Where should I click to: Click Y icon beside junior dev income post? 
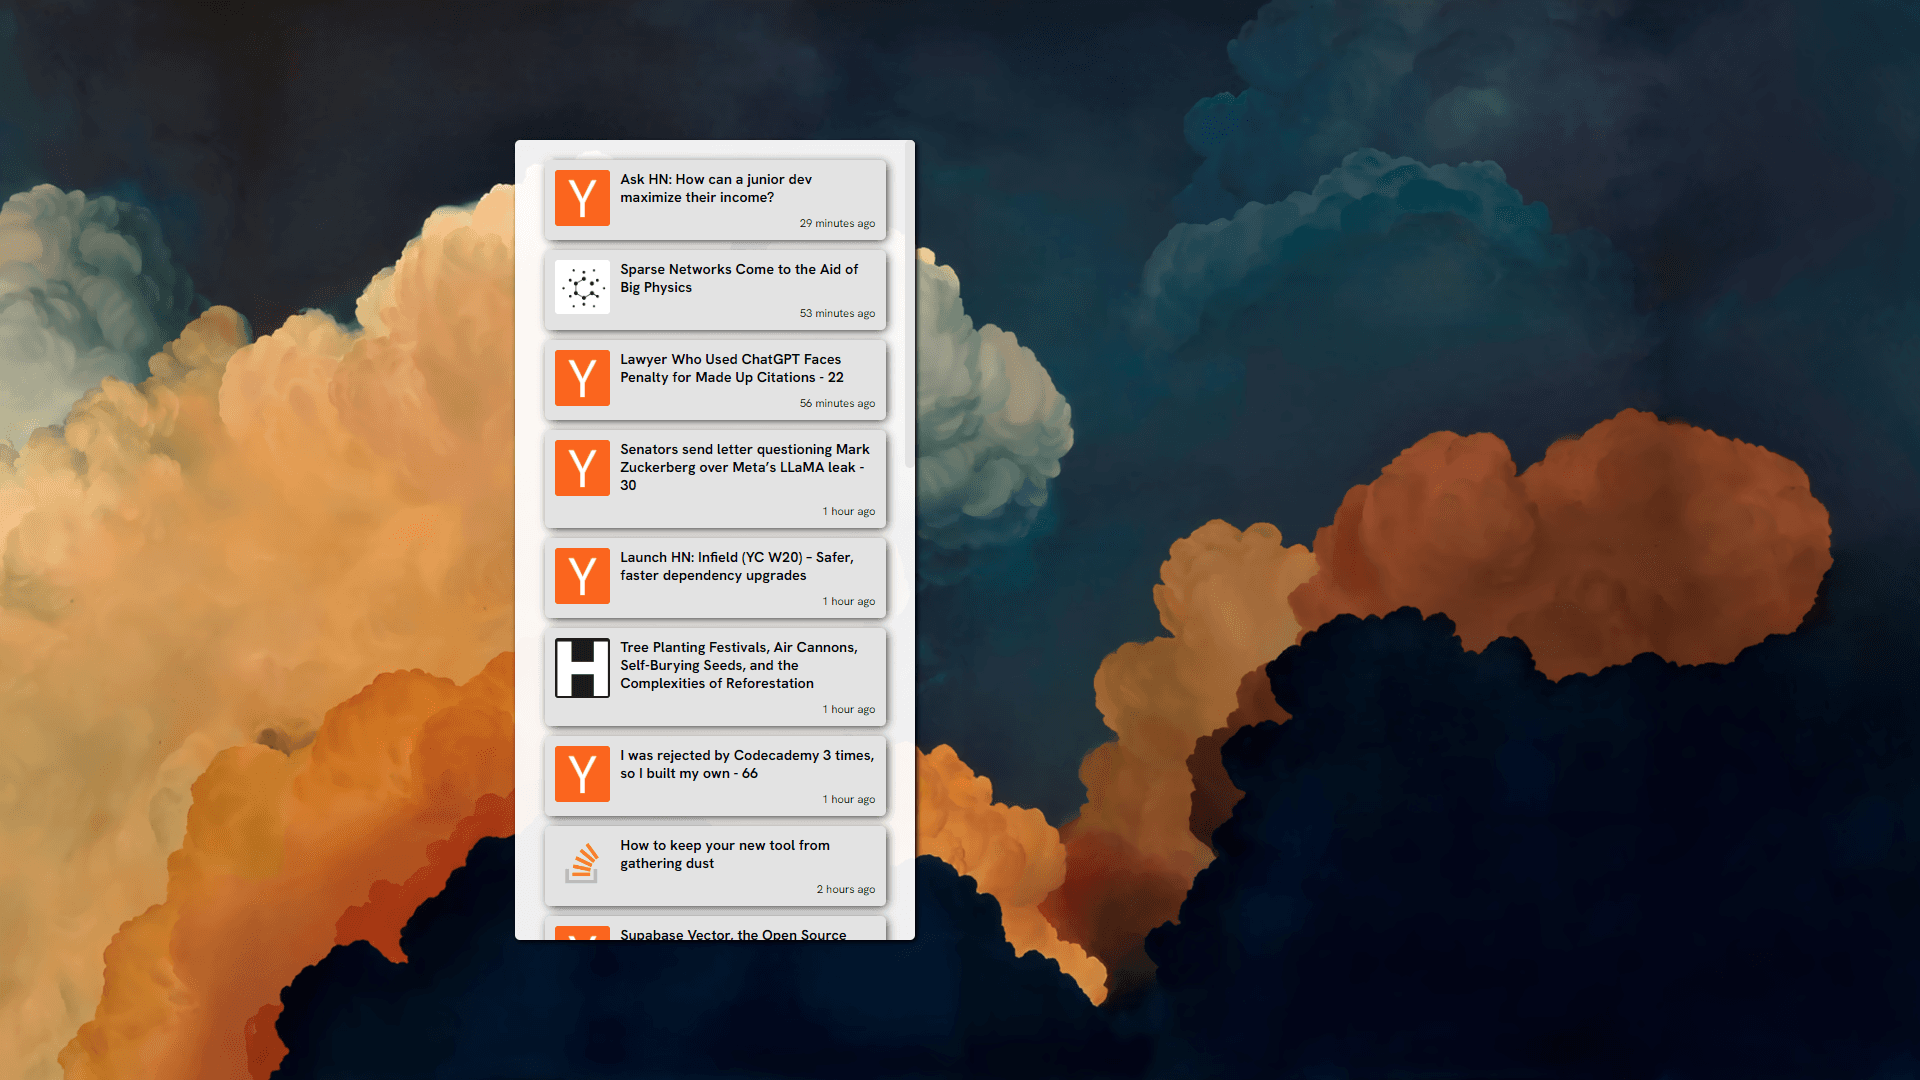point(582,198)
